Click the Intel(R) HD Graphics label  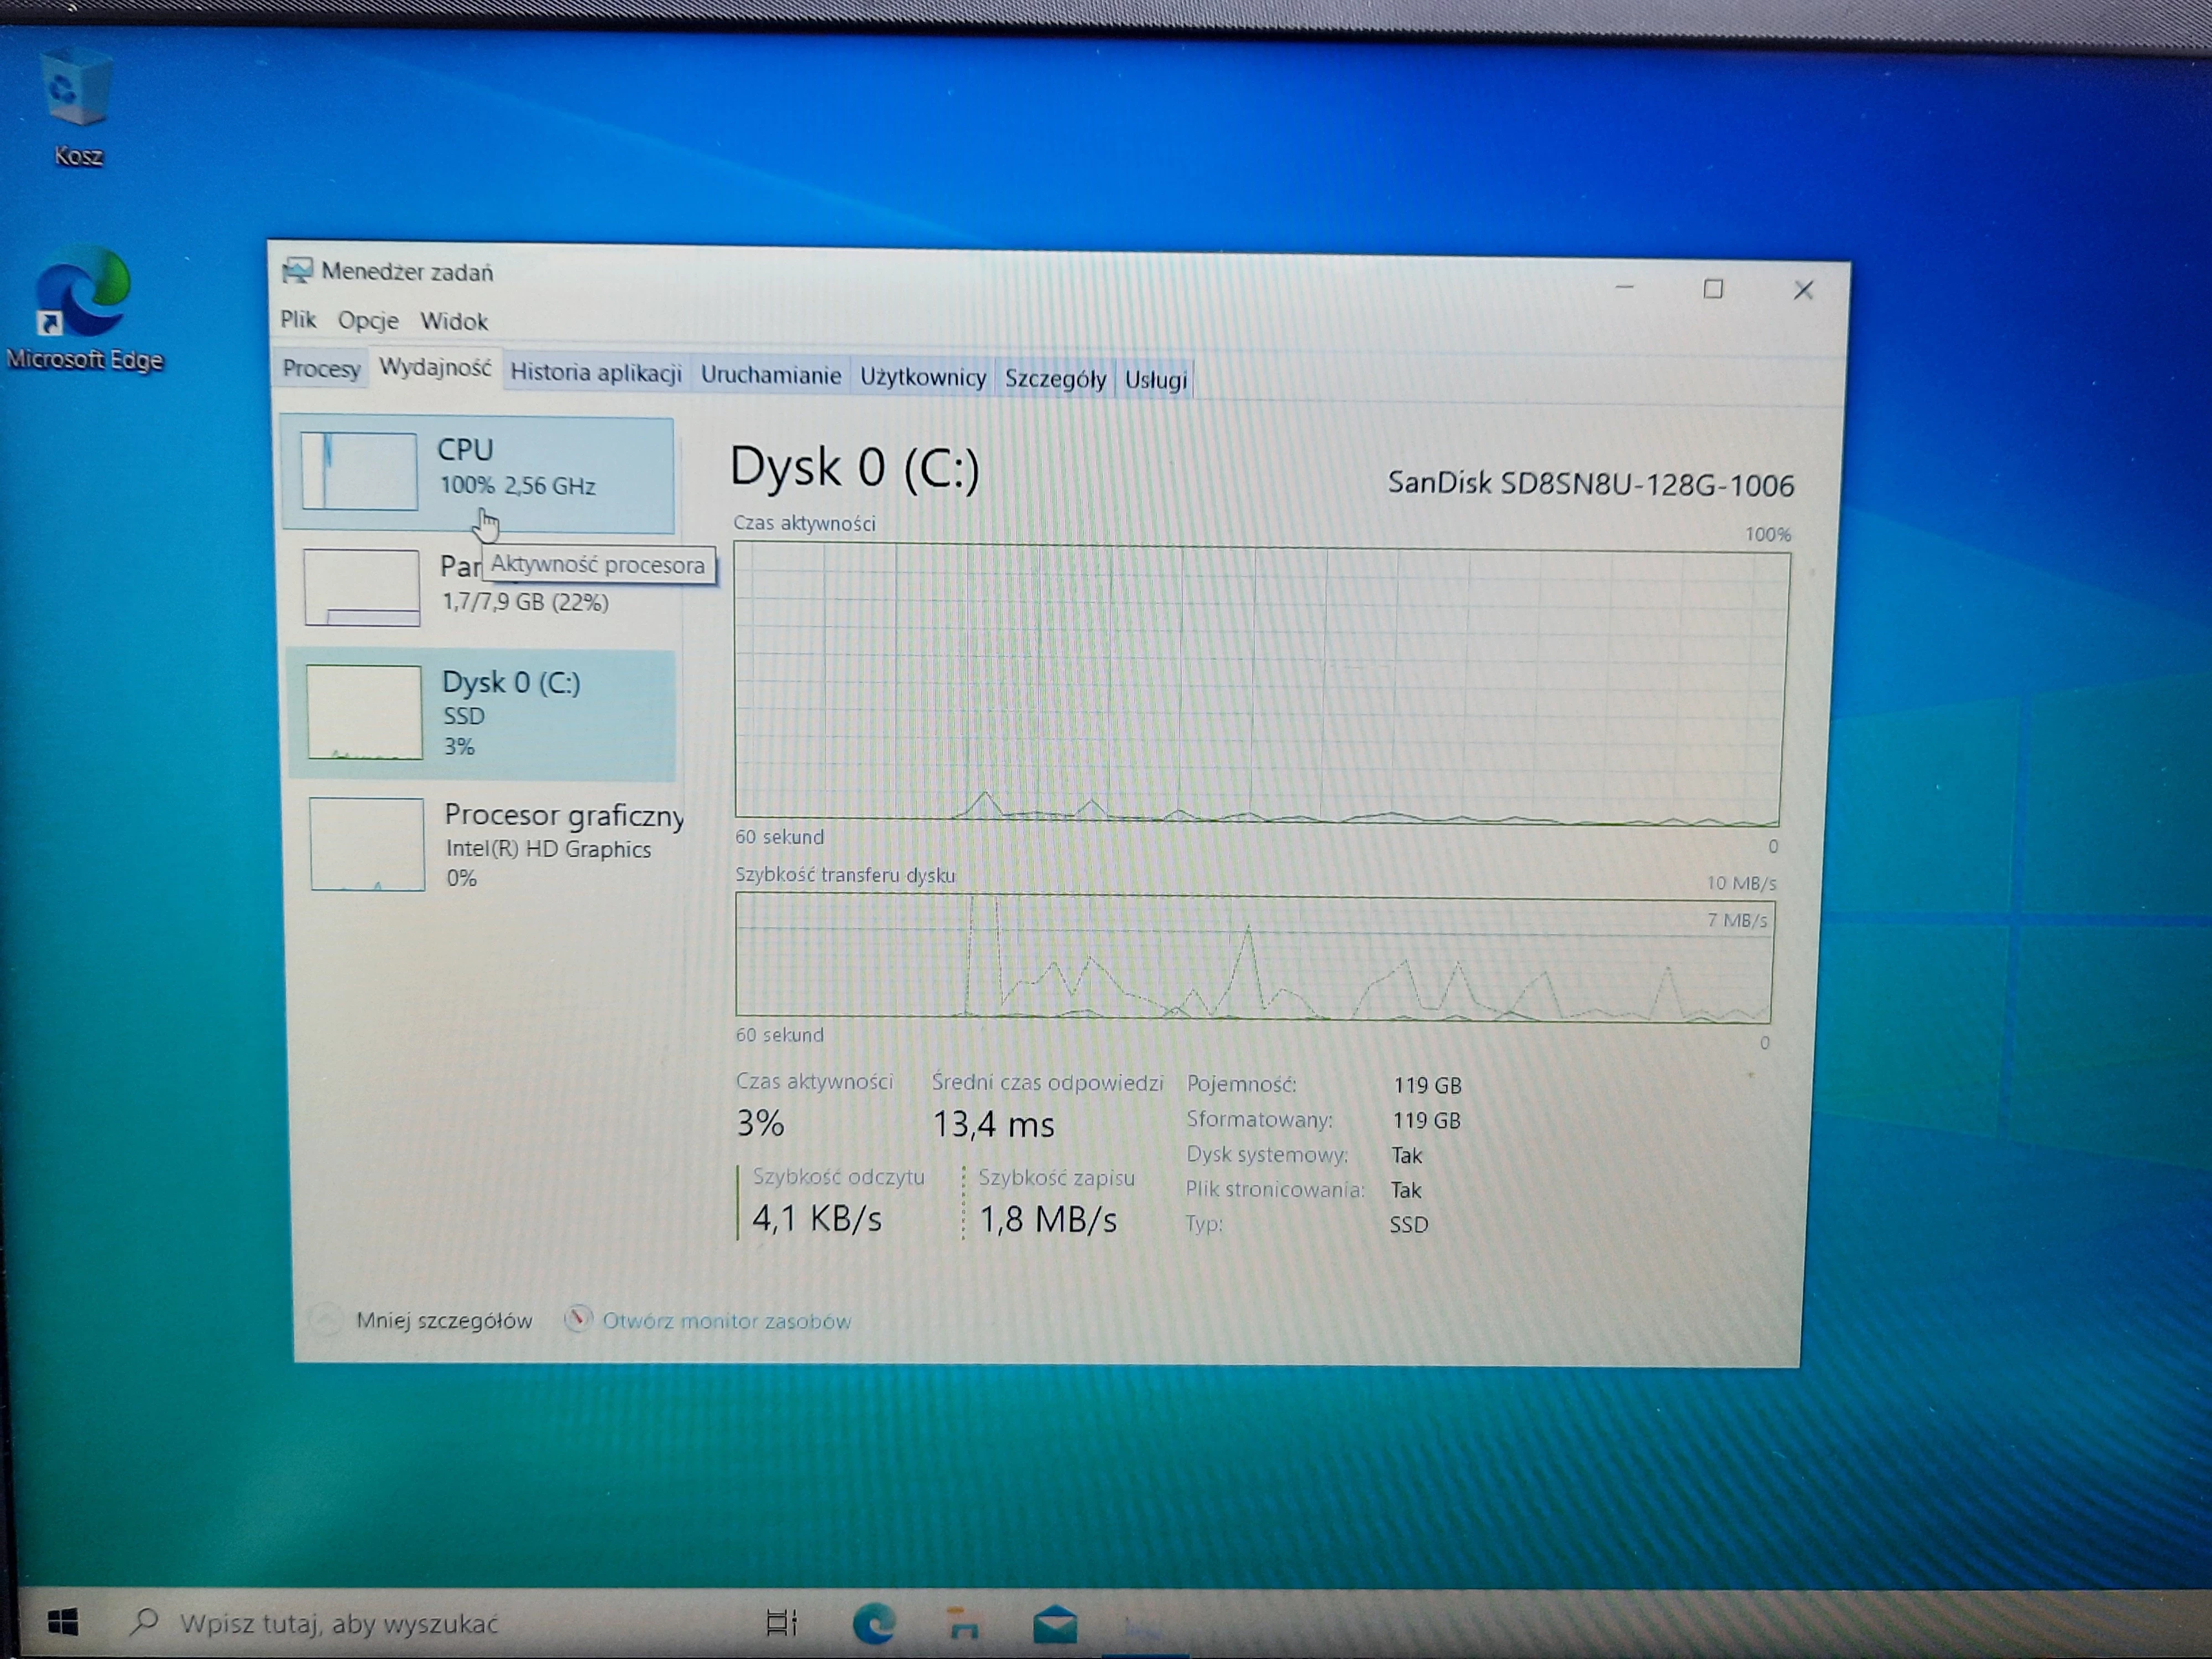[x=548, y=849]
